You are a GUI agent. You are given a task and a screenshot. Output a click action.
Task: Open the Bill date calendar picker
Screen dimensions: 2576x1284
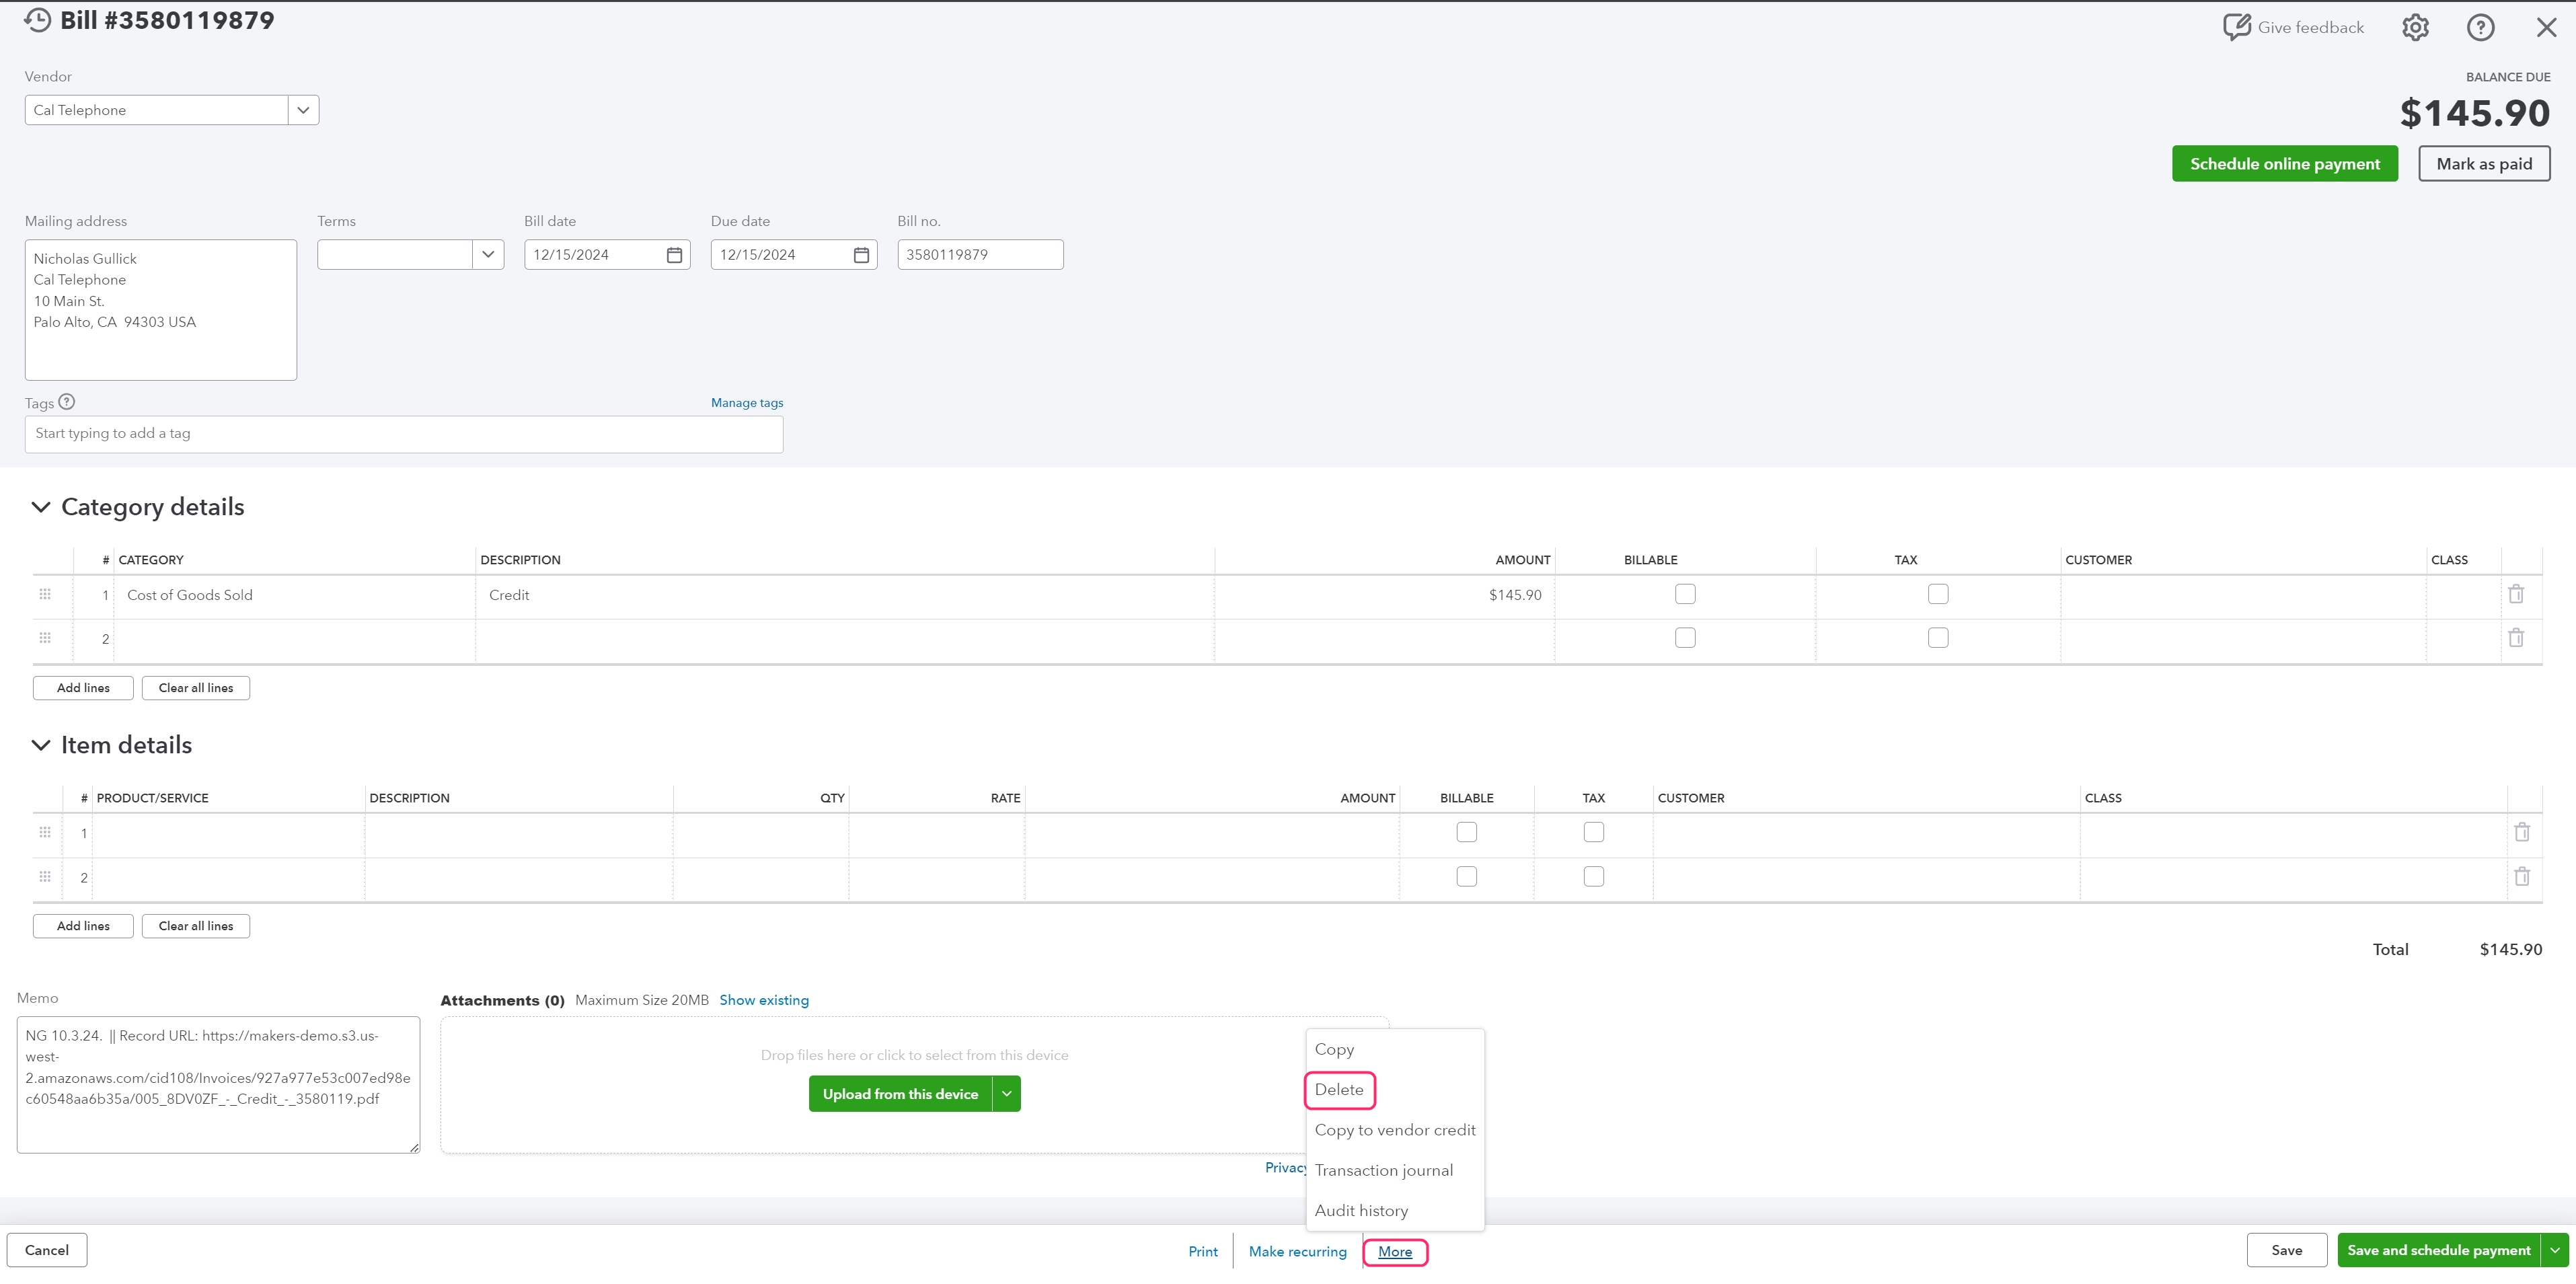coord(674,255)
